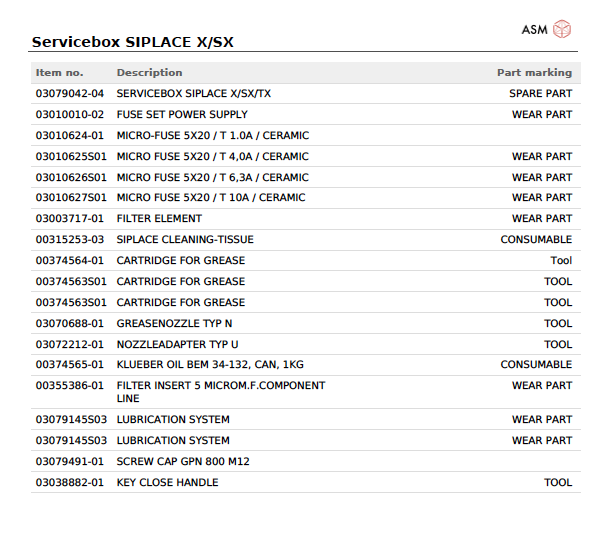This screenshot has width=605, height=547.
Task: Select item number 03070688-01
Action: (70, 324)
